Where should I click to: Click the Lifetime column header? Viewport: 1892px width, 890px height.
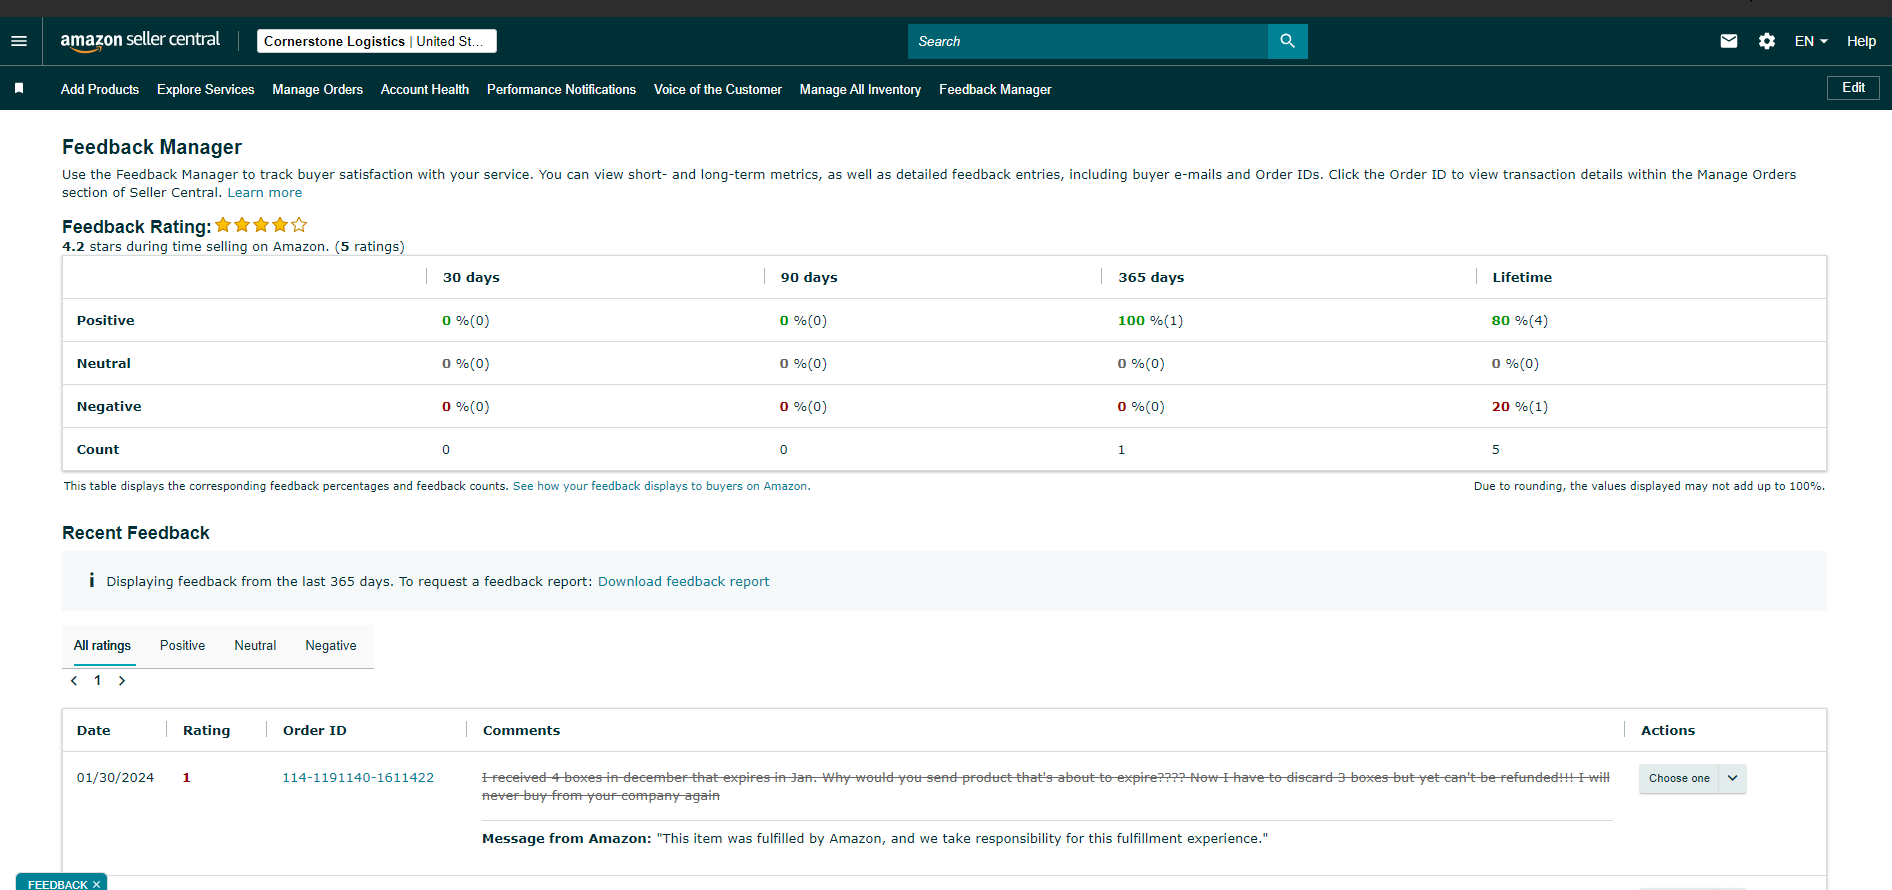pos(1522,278)
